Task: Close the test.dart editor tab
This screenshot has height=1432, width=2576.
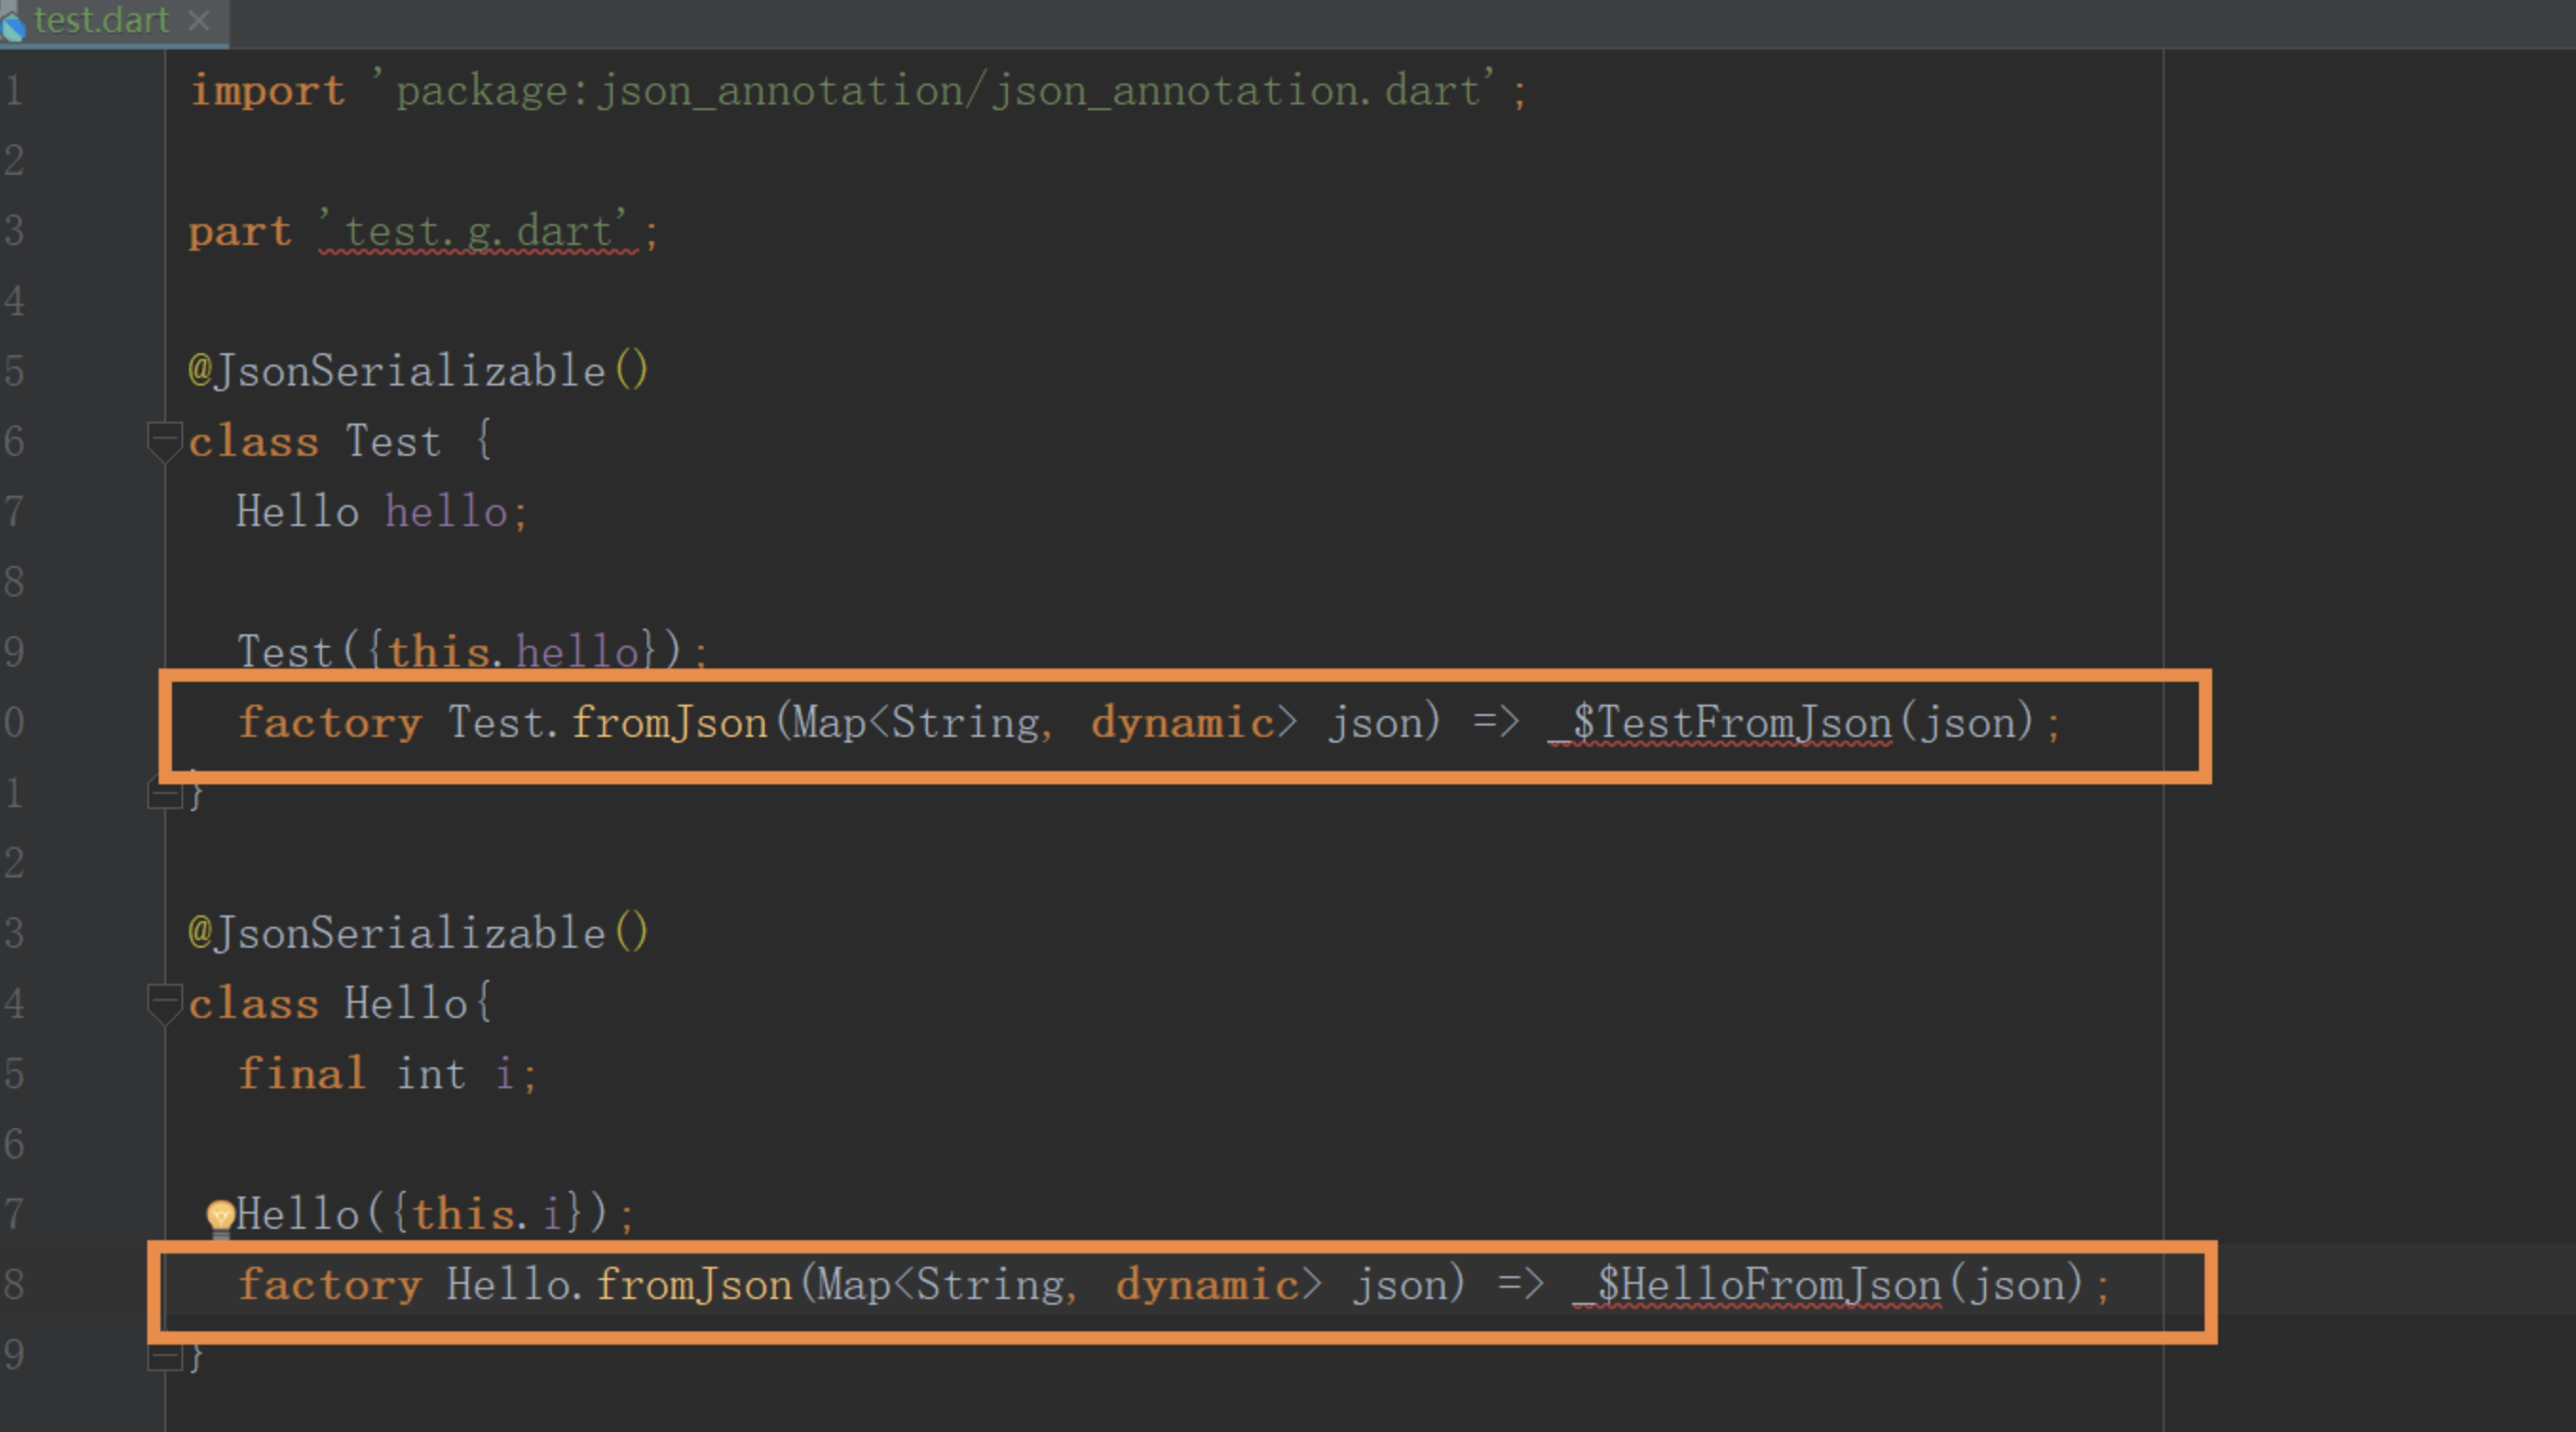Action: (199, 20)
